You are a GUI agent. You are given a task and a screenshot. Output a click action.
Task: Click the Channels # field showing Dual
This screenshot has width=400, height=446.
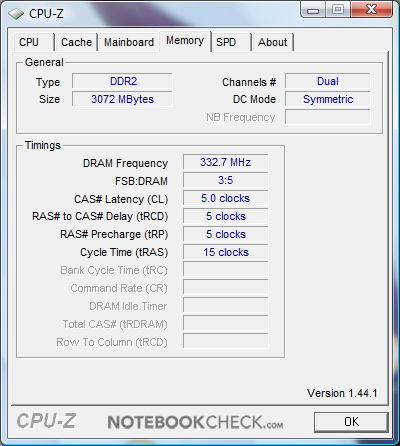(328, 81)
